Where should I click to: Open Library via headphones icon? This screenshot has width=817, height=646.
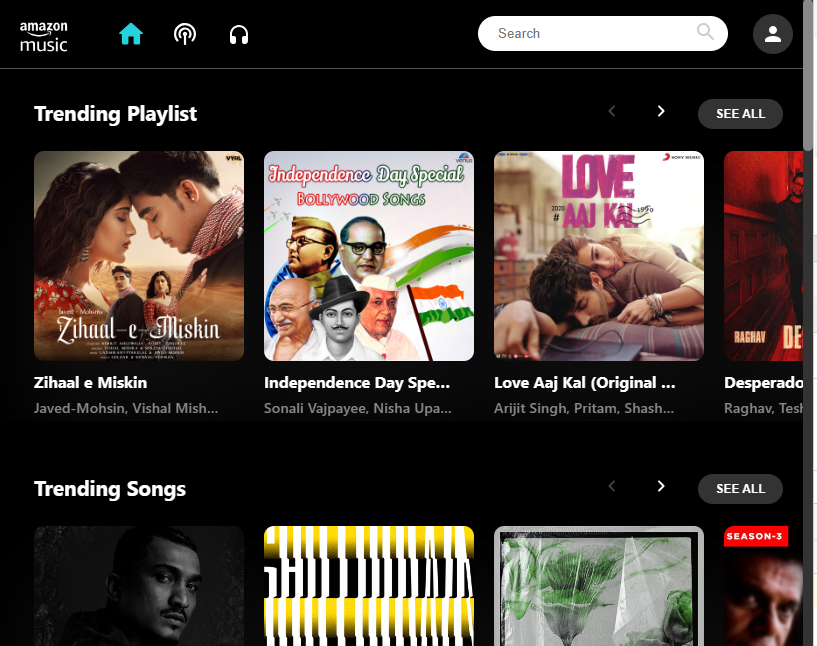tap(239, 35)
